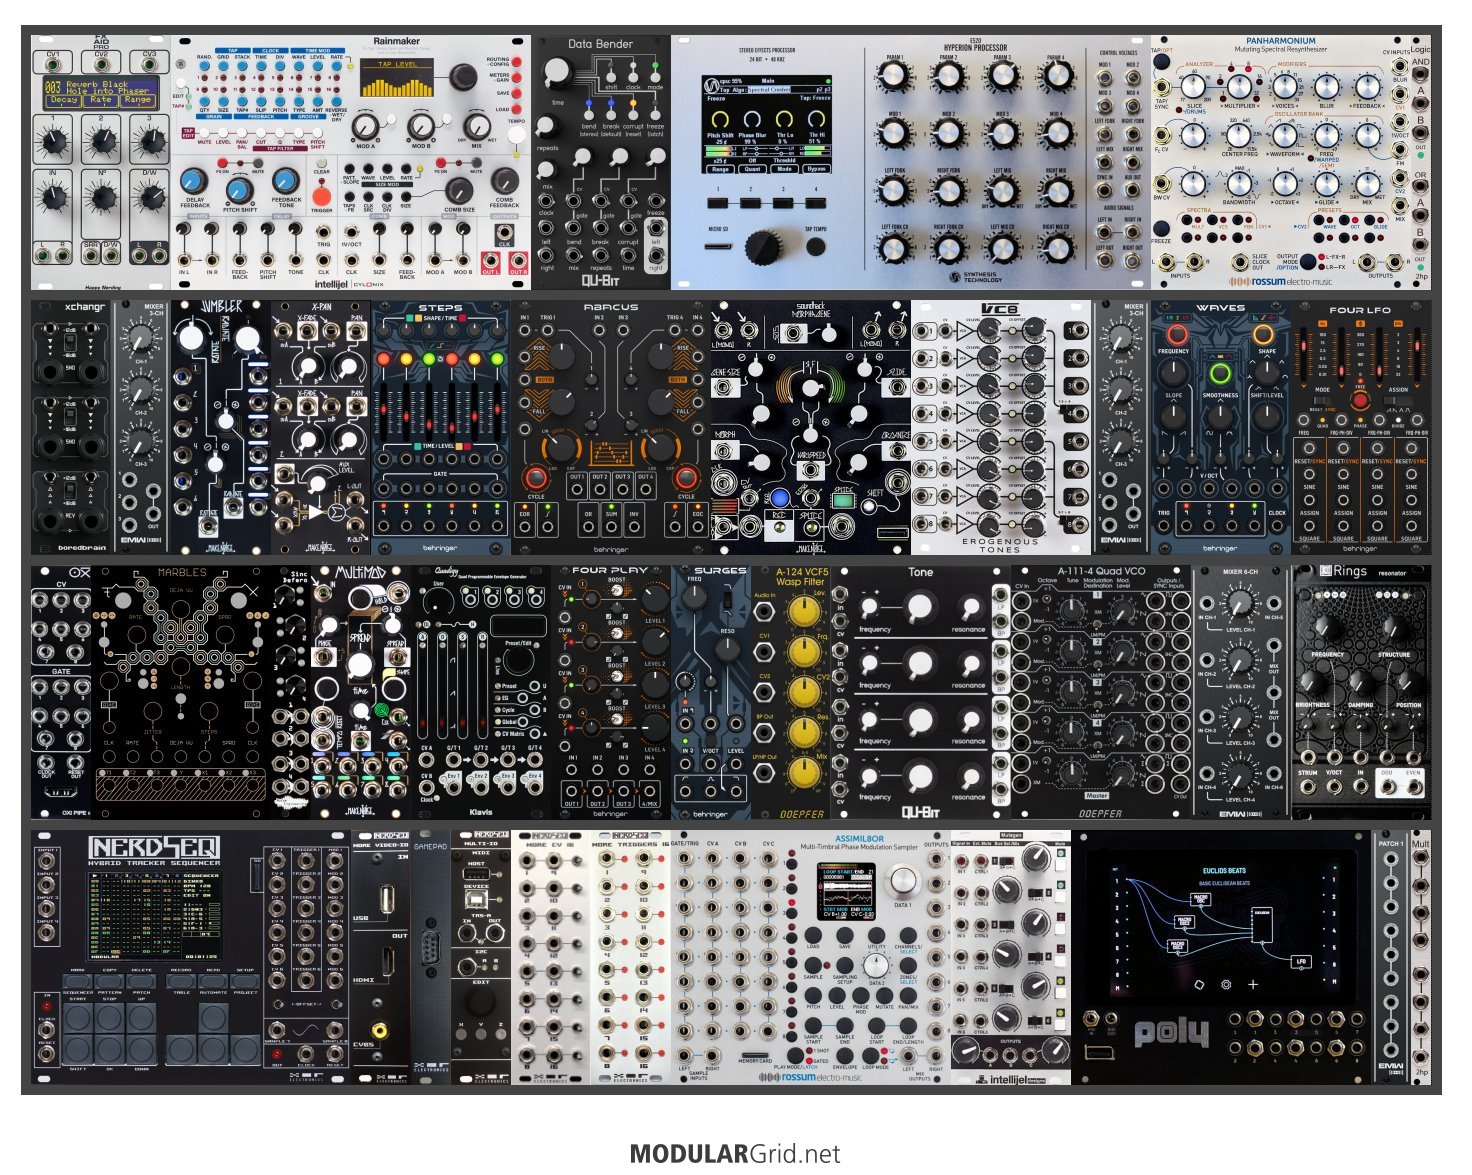Click the COMB SIZE knob on Rainmaker

[x=459, y=191]
